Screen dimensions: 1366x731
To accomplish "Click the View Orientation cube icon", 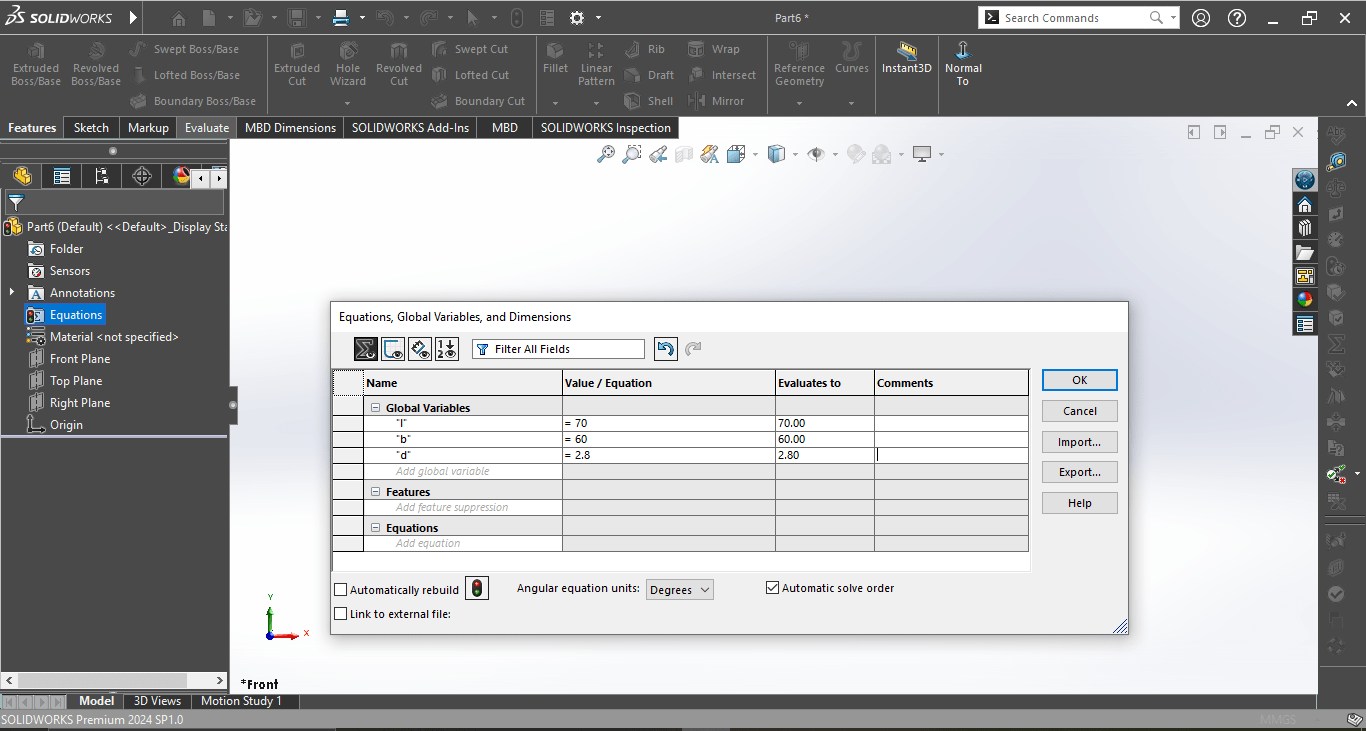I will 735,154.
